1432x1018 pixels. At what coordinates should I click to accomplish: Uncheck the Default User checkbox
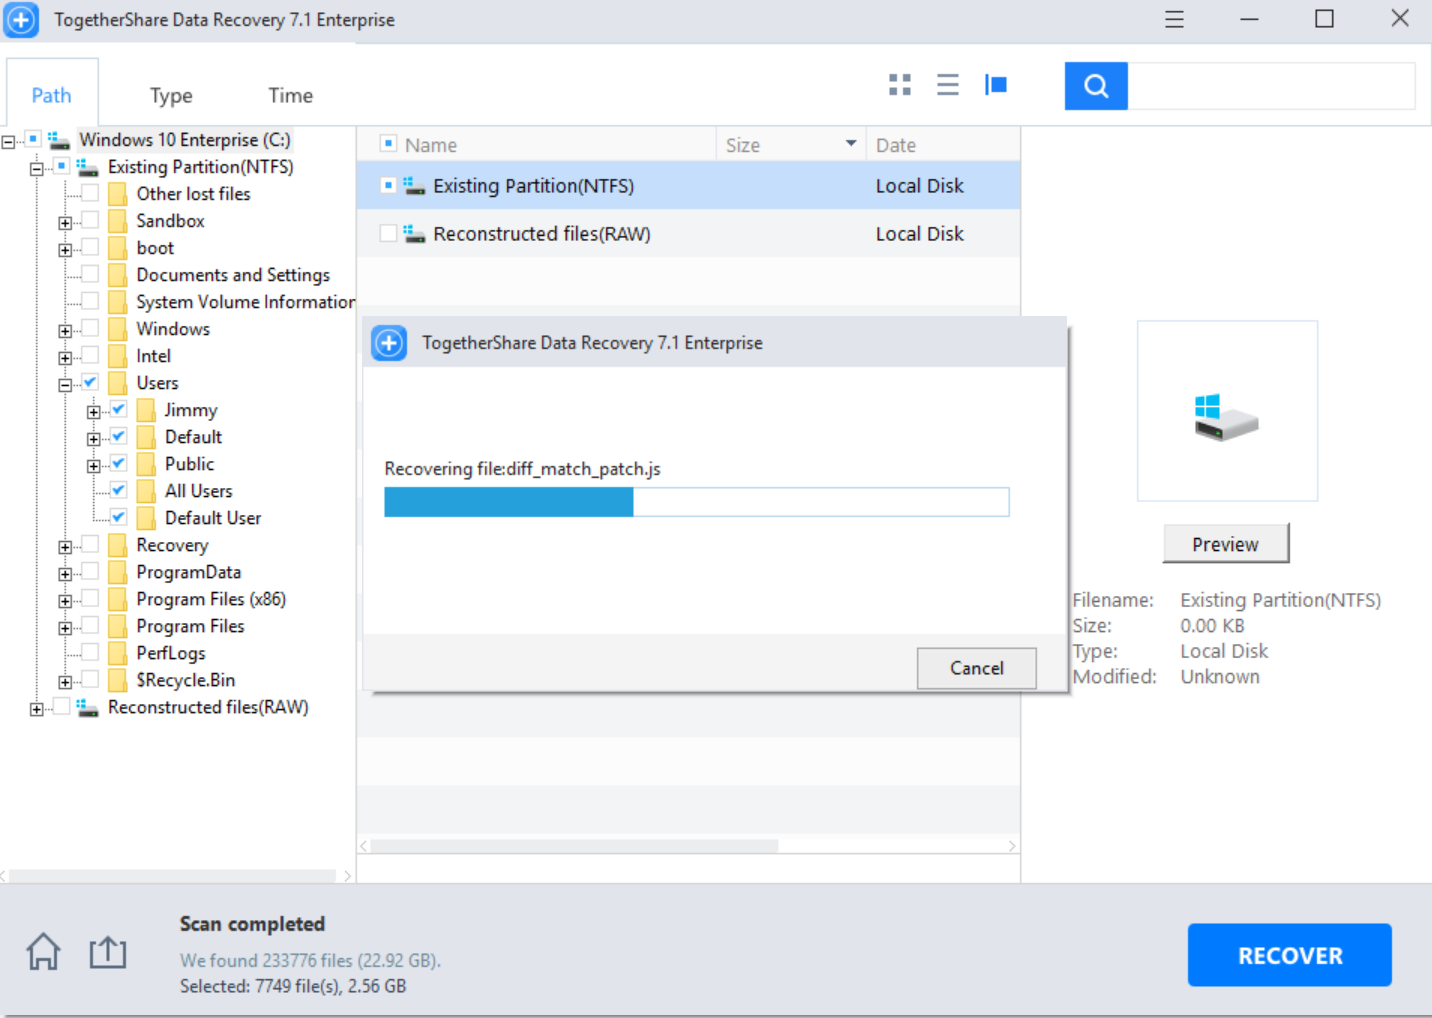(118, 517)
